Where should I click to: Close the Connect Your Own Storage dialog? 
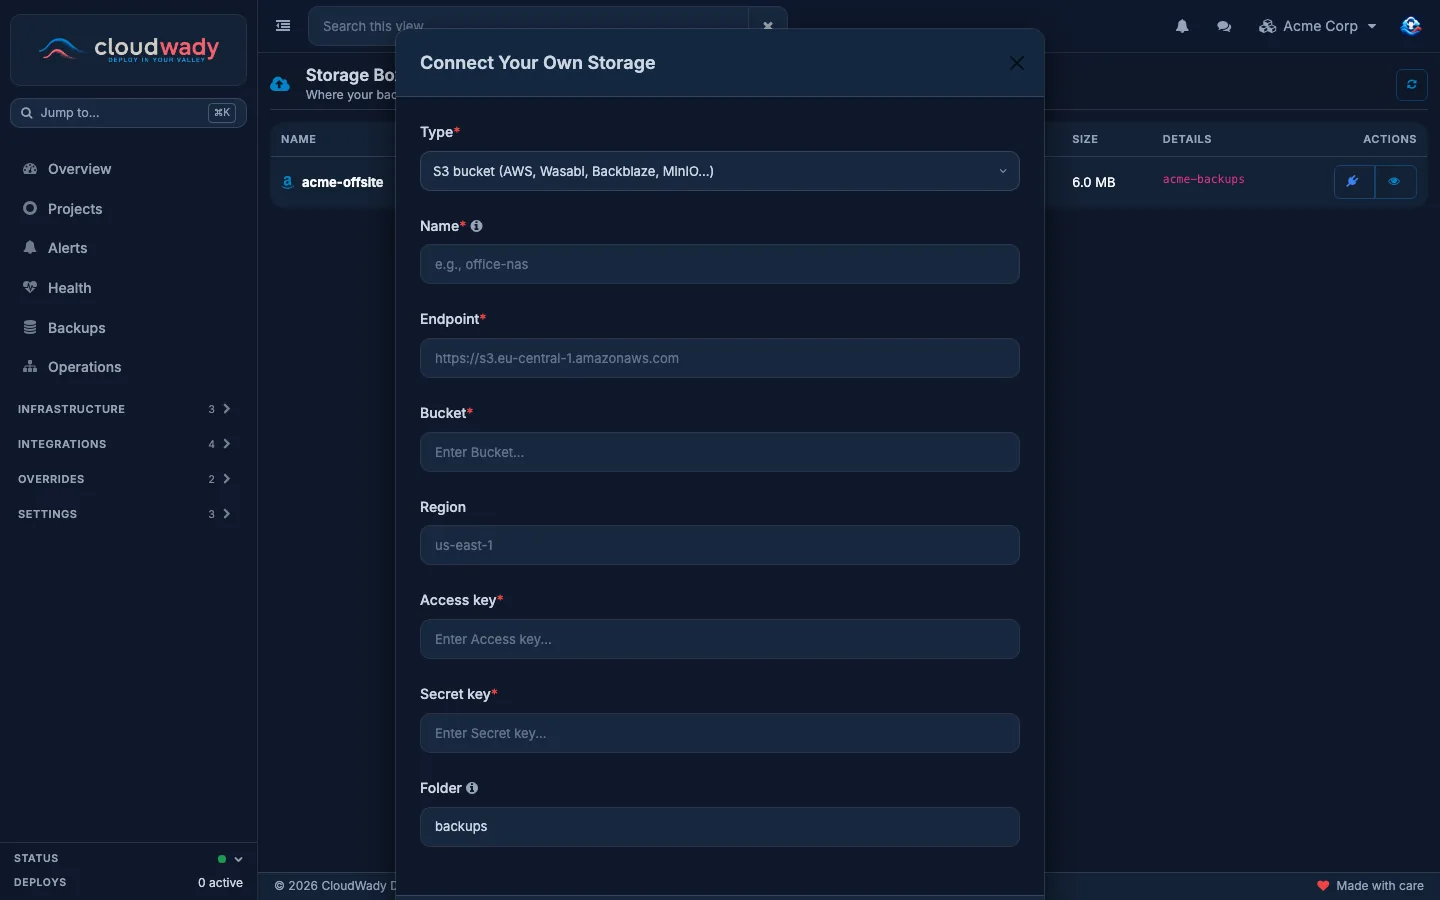pyautogui.click(x=1017, y=63)
